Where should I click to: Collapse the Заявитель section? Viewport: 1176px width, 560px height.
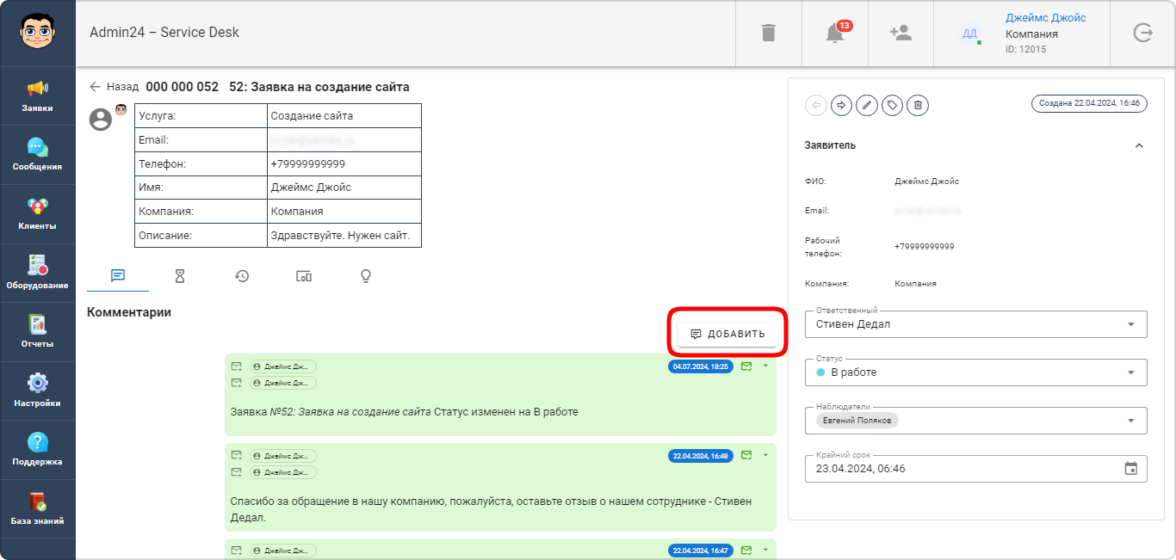[1138, 146]
